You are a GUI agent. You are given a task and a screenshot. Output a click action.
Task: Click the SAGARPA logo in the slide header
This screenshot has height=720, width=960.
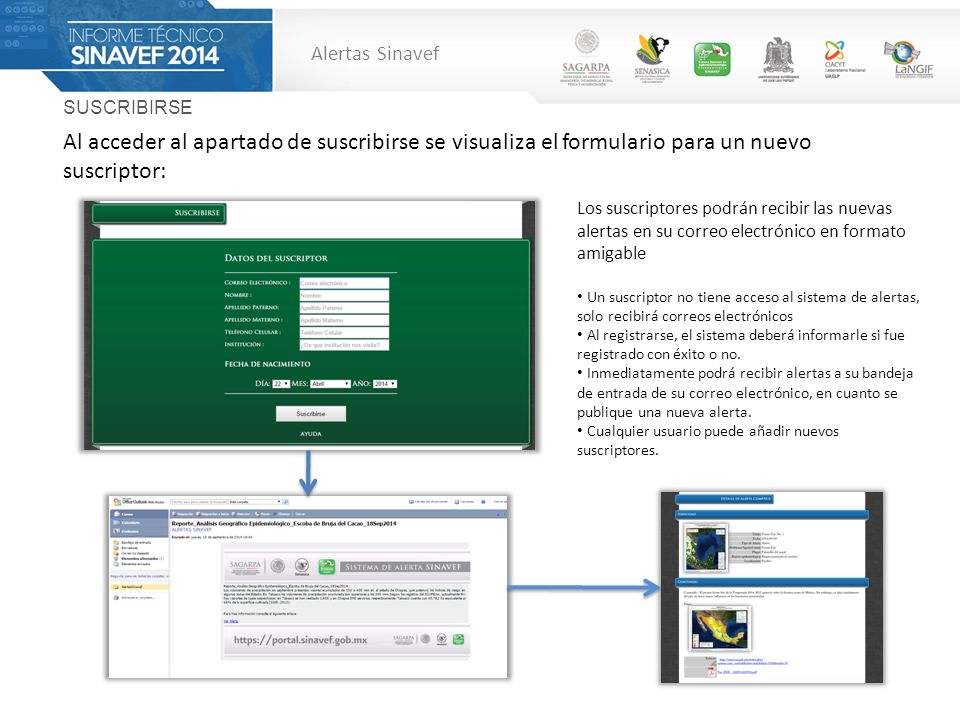(586, 58)
